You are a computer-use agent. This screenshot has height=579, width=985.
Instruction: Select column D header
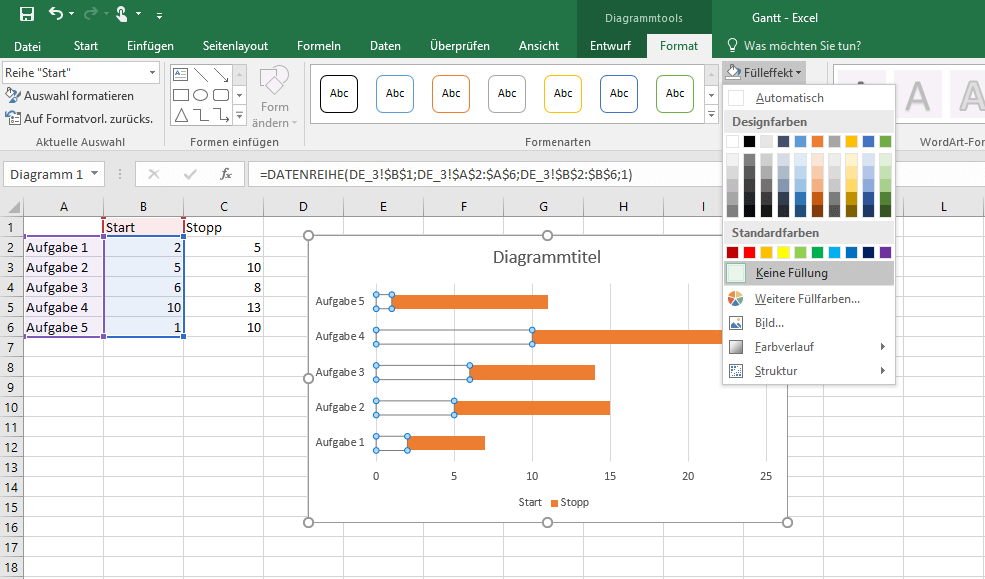pos(303,207)
